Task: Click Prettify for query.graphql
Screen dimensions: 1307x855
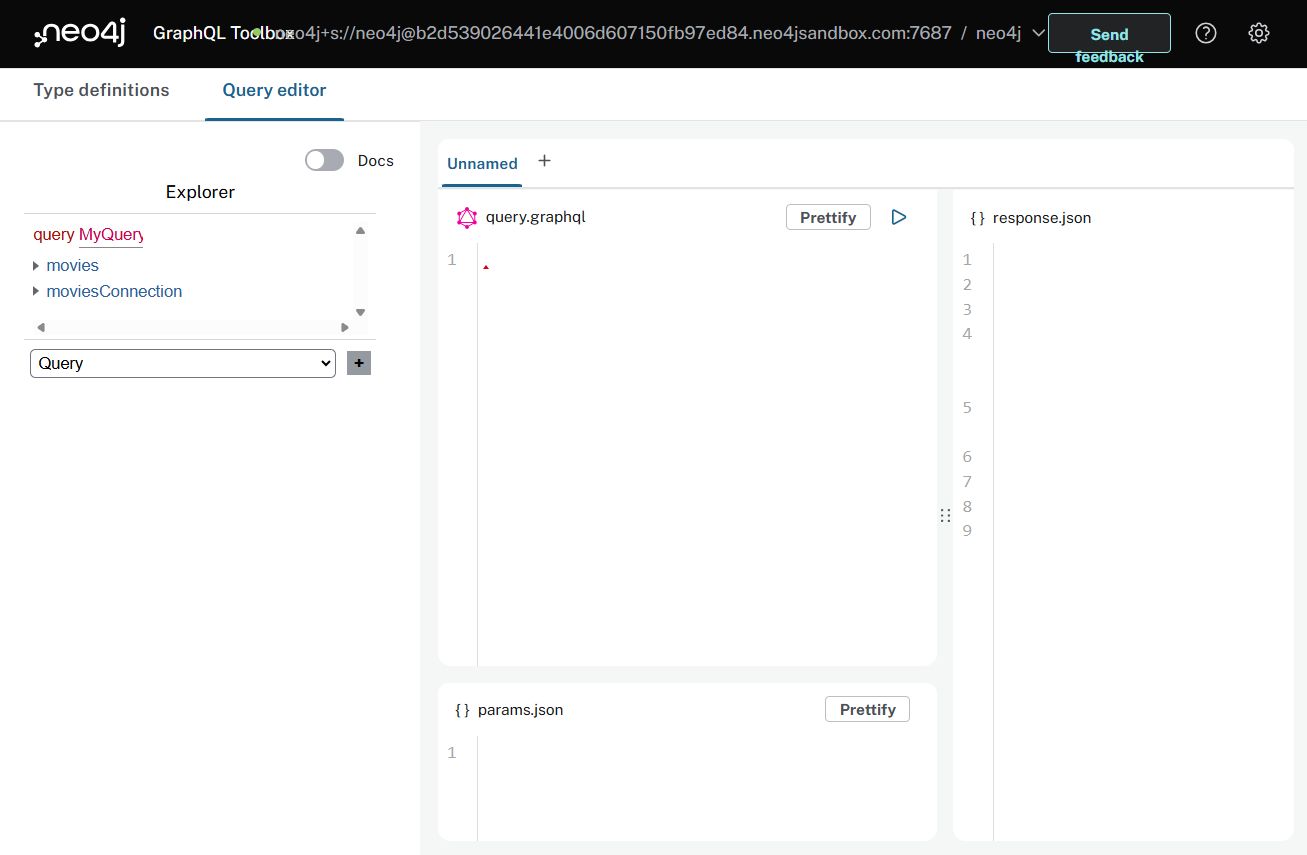Action: pos(828,217)
